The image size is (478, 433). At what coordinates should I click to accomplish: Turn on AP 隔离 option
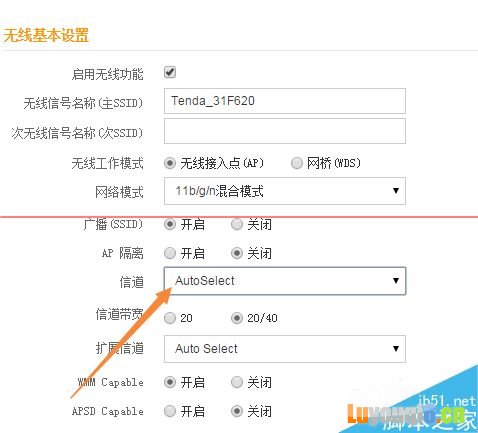click(x=170, y=253)
